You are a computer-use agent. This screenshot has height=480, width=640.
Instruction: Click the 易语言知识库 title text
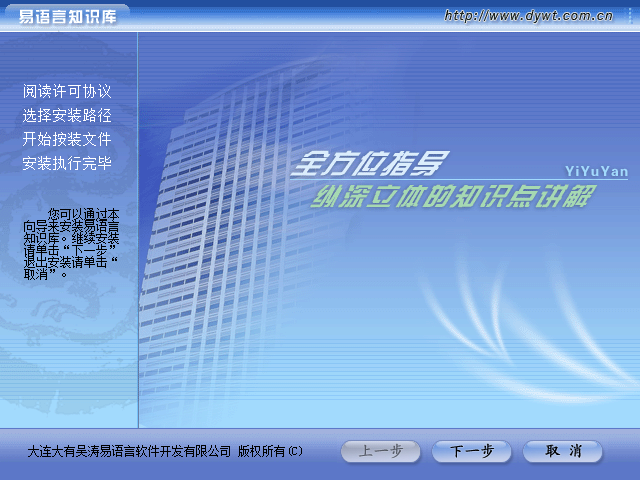pos(68,17)
